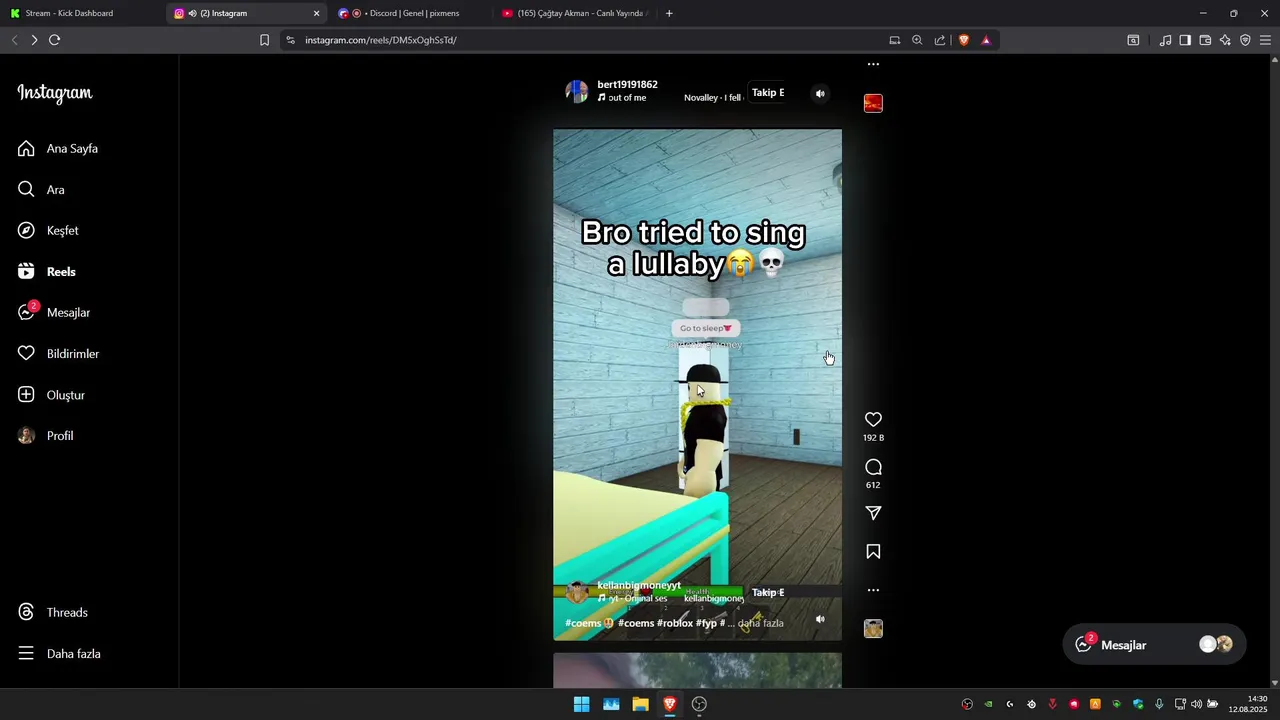The height and width of the screenshot is (720, 1280).
Task: Expand caption with daha fazla
Action: (761, 623)
